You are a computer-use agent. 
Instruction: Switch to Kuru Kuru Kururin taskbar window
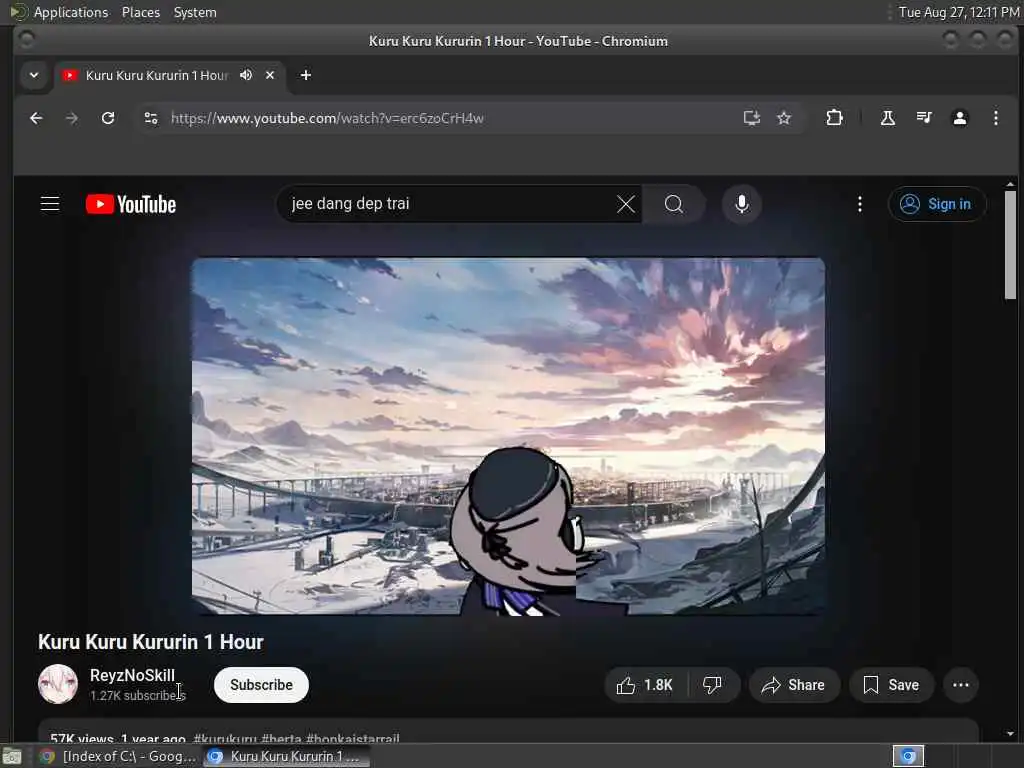pyautogui.click(x=285, y=756)
